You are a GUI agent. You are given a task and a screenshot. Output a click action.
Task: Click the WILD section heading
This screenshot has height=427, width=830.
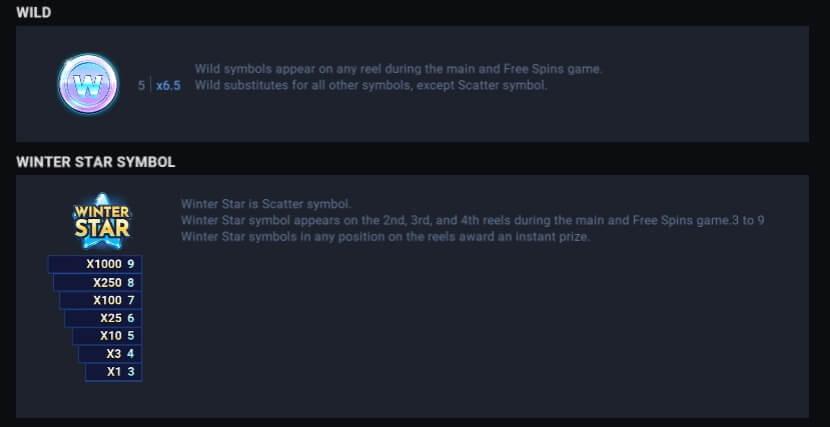pyautogui.click(x=33, y=13)
